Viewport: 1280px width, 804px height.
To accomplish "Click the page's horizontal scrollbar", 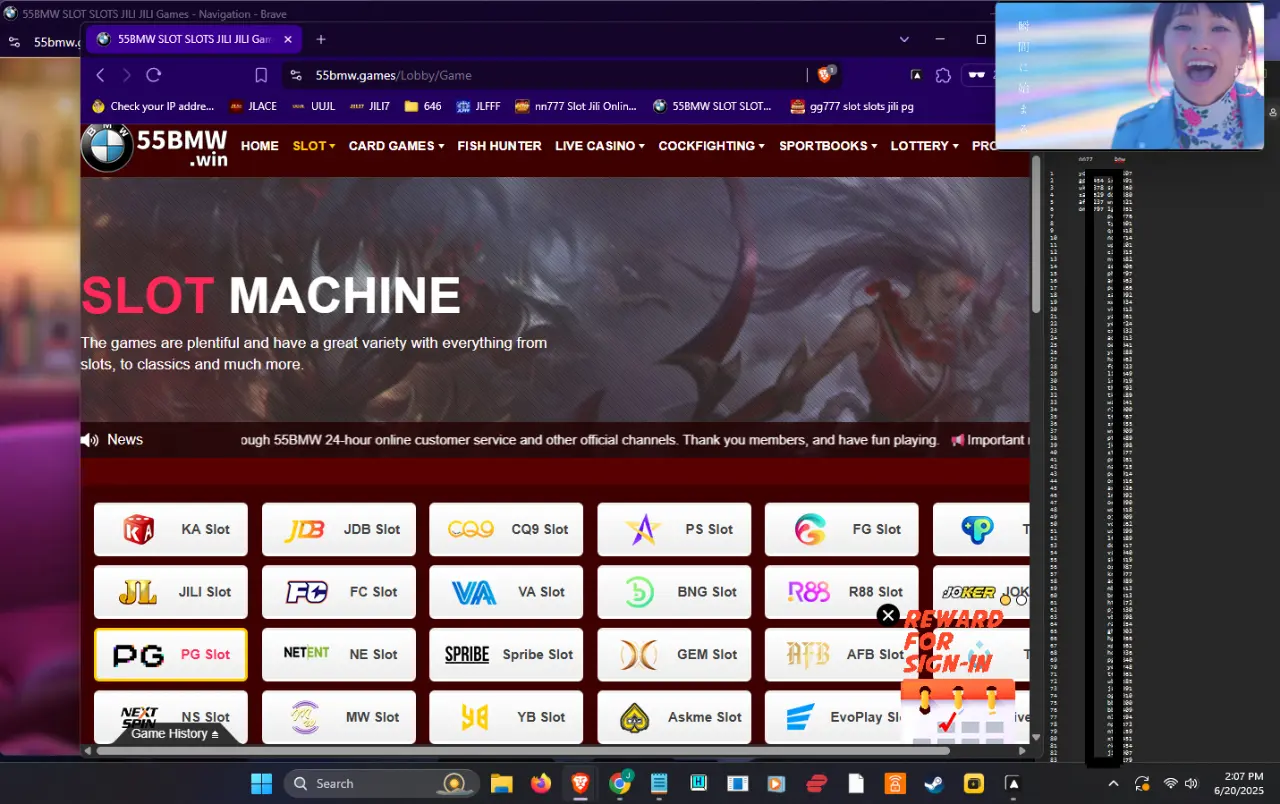I will pyautogui.click(x=521, y=750).
